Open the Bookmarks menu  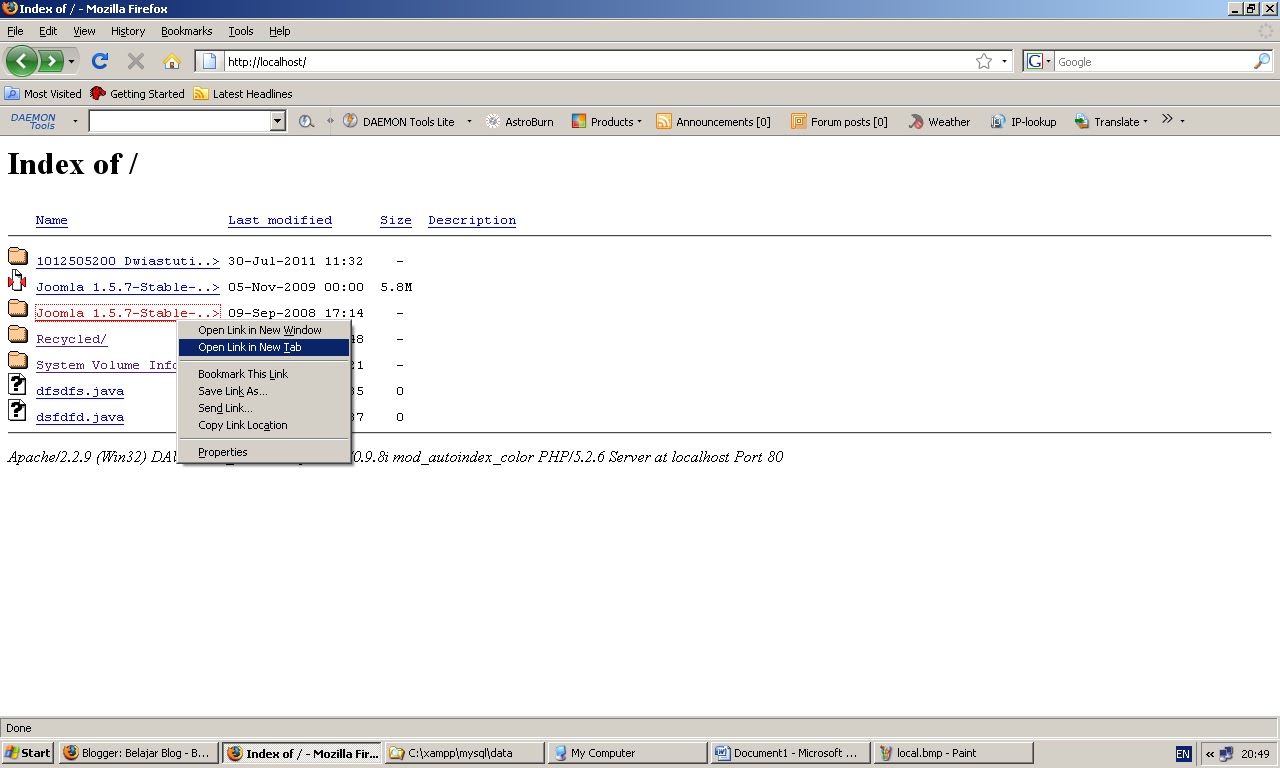(187, 31)
